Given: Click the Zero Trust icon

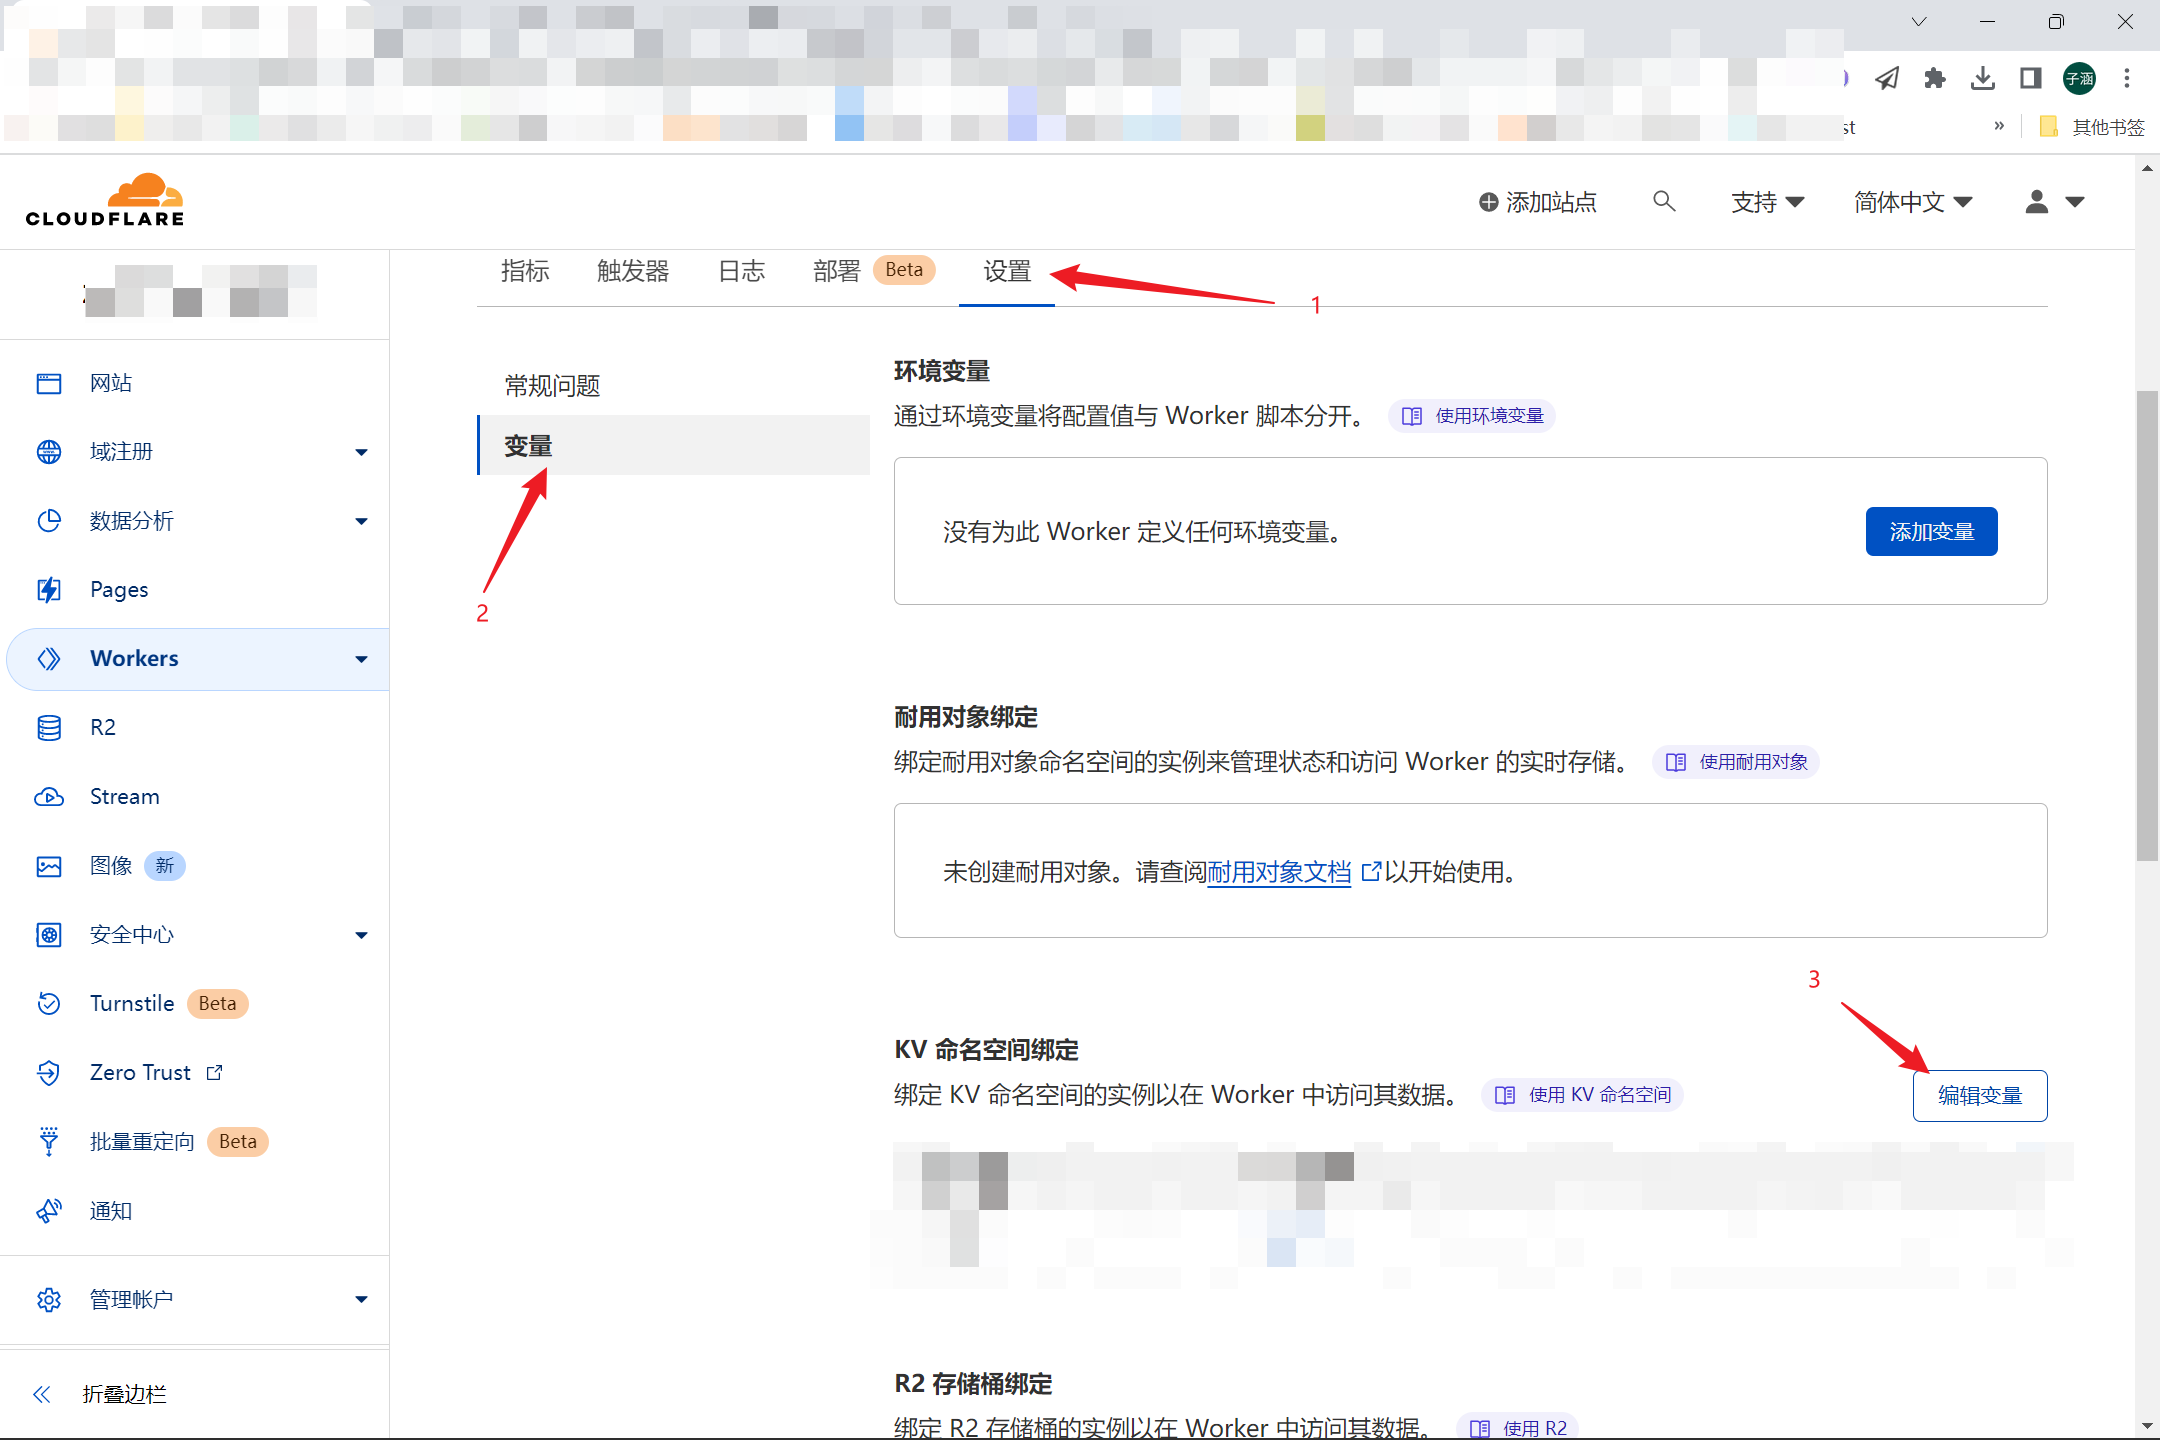Looking at the screenshot, I should (49, 1073).
